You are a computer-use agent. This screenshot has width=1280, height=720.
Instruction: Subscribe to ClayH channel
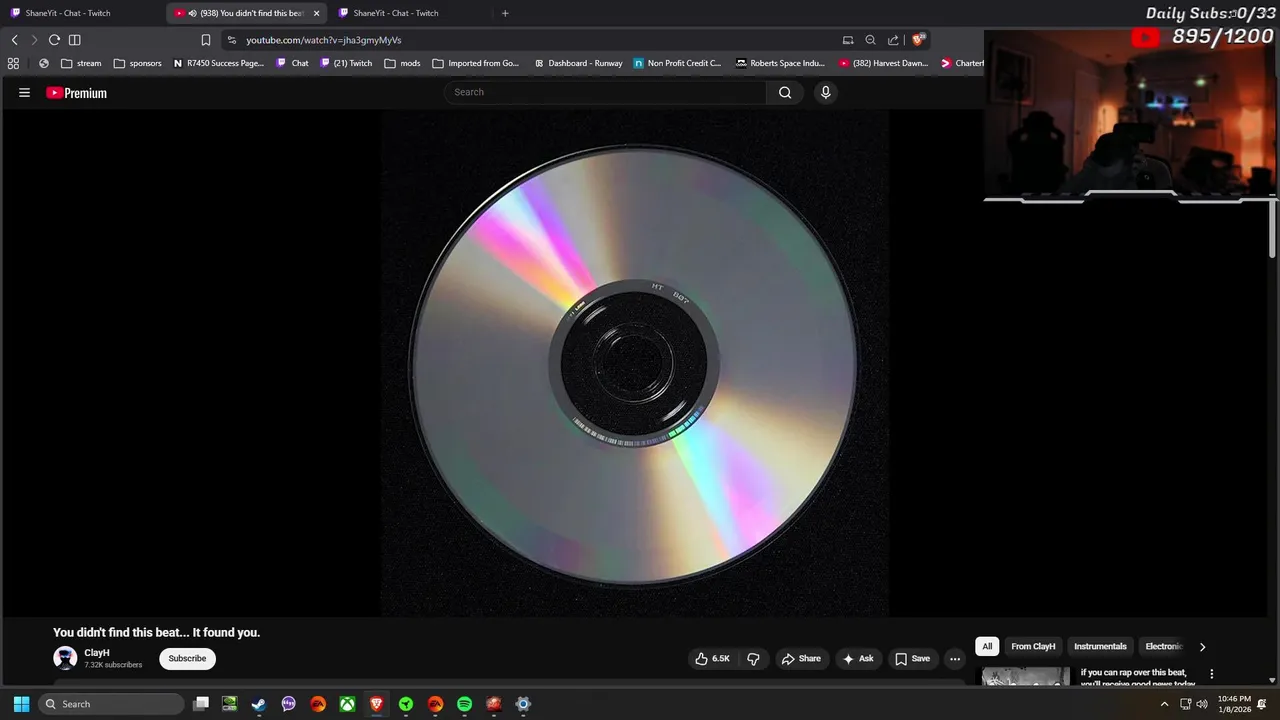tap(187, 658)
